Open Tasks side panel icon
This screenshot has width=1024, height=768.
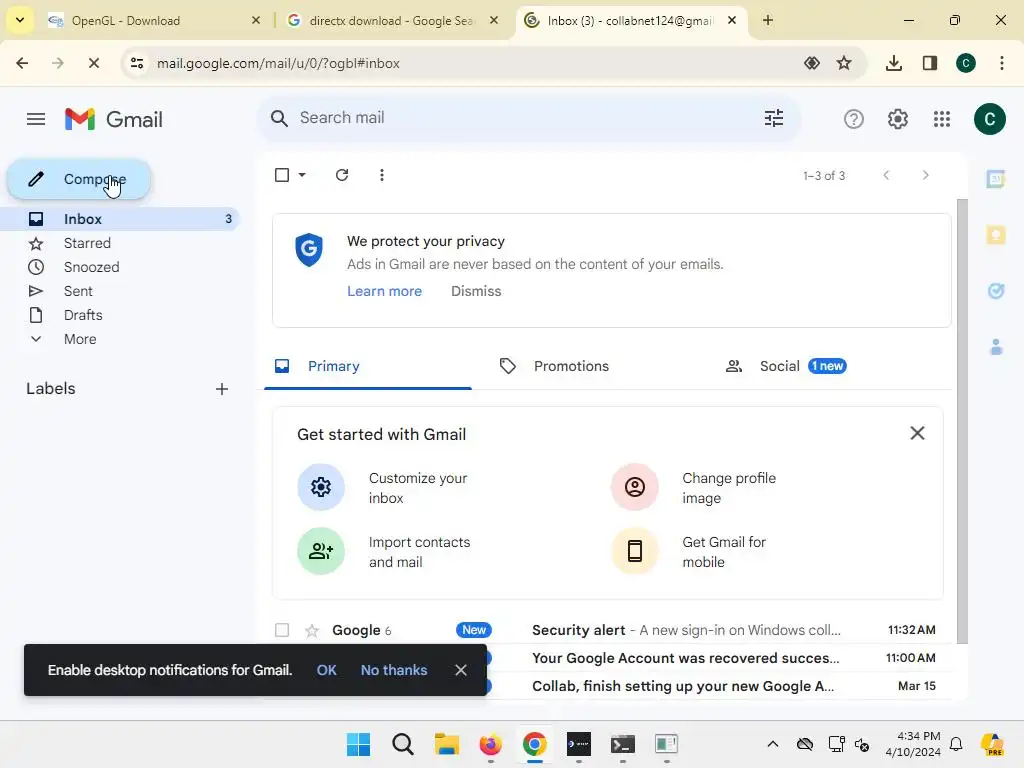[995, 291]
